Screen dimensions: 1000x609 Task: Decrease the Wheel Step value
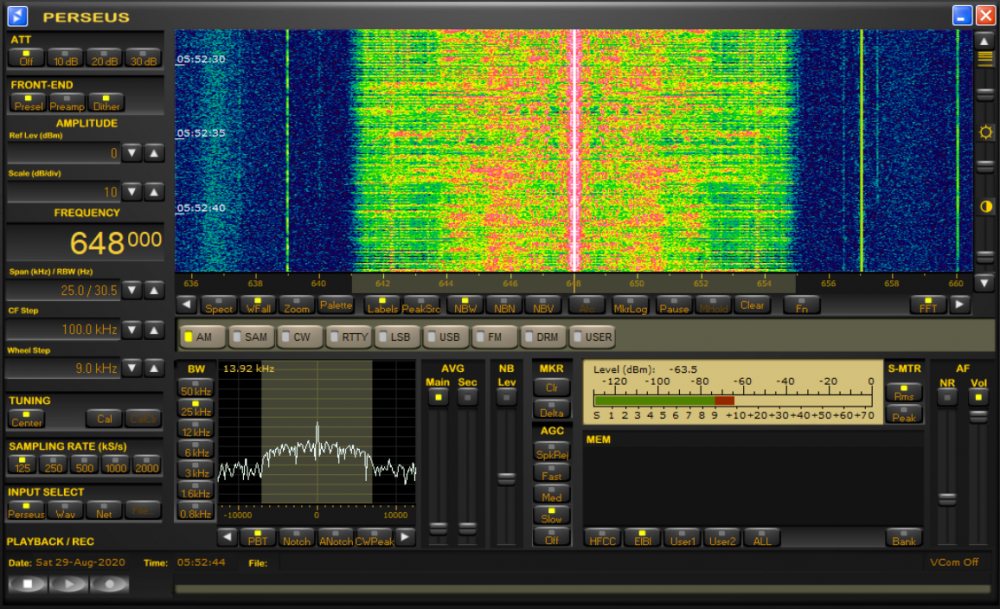(x=132, y=367)
